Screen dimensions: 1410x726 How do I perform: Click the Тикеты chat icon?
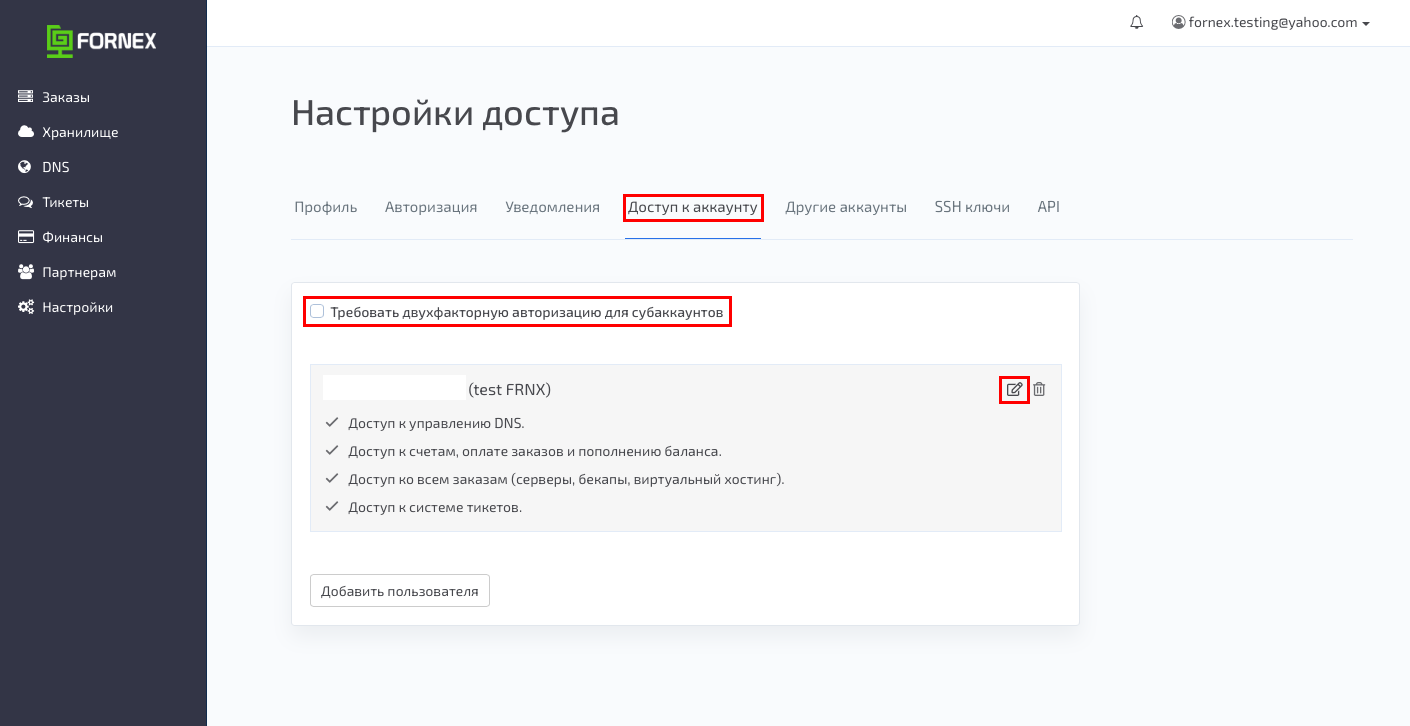click(26, 202)
